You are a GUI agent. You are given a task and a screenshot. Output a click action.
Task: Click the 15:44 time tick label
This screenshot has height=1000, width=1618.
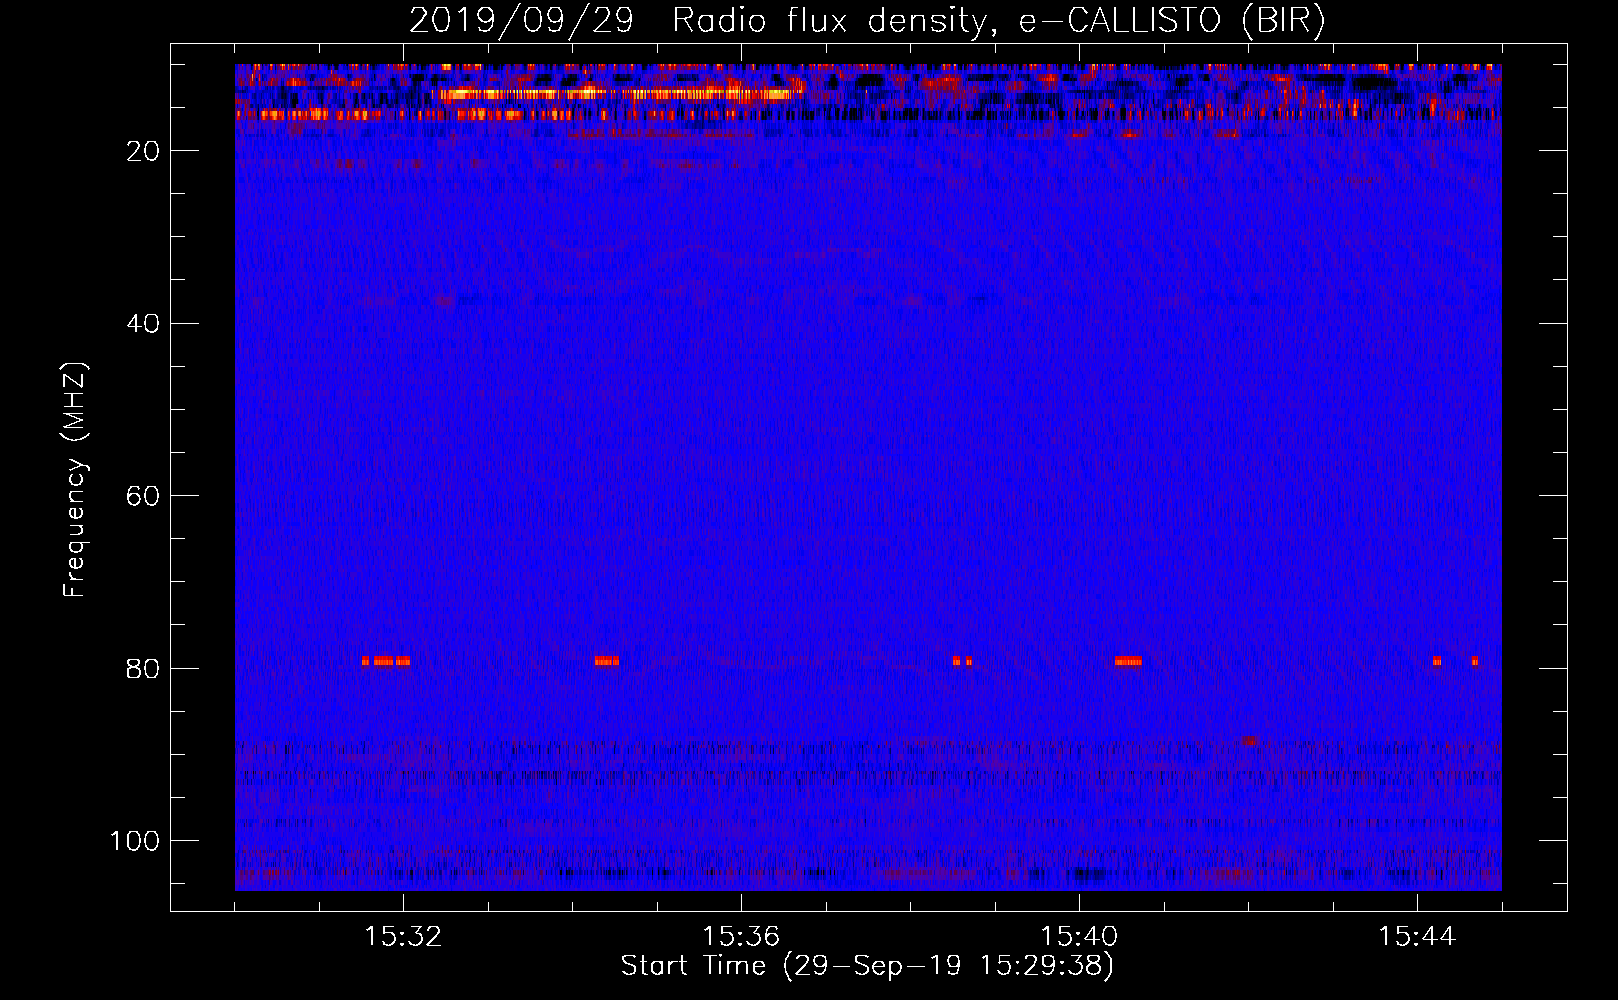click(1417, 937)
